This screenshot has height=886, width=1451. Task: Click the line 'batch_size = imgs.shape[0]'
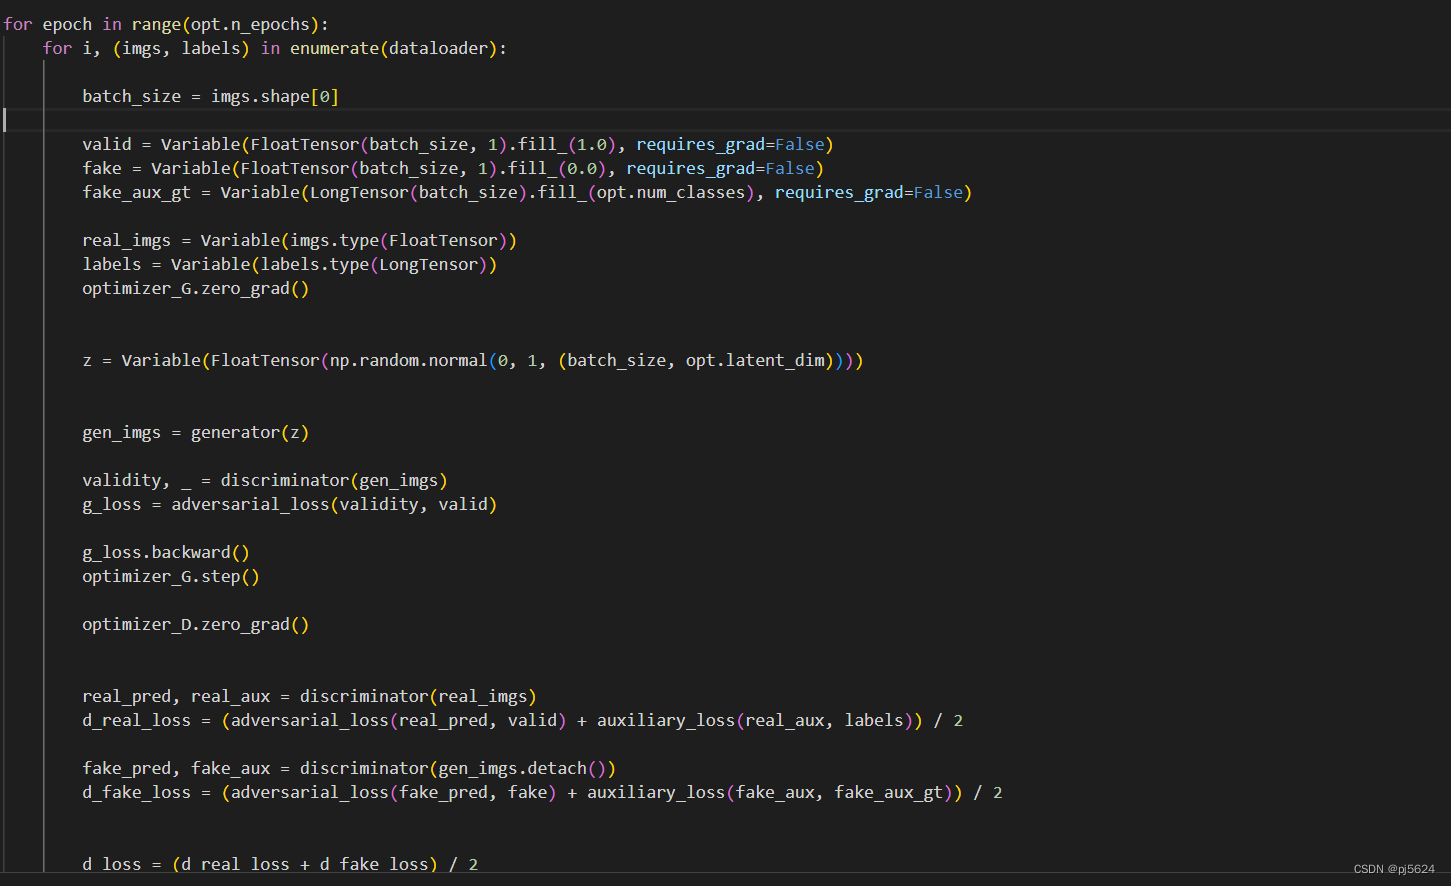[x=211, y=96]
